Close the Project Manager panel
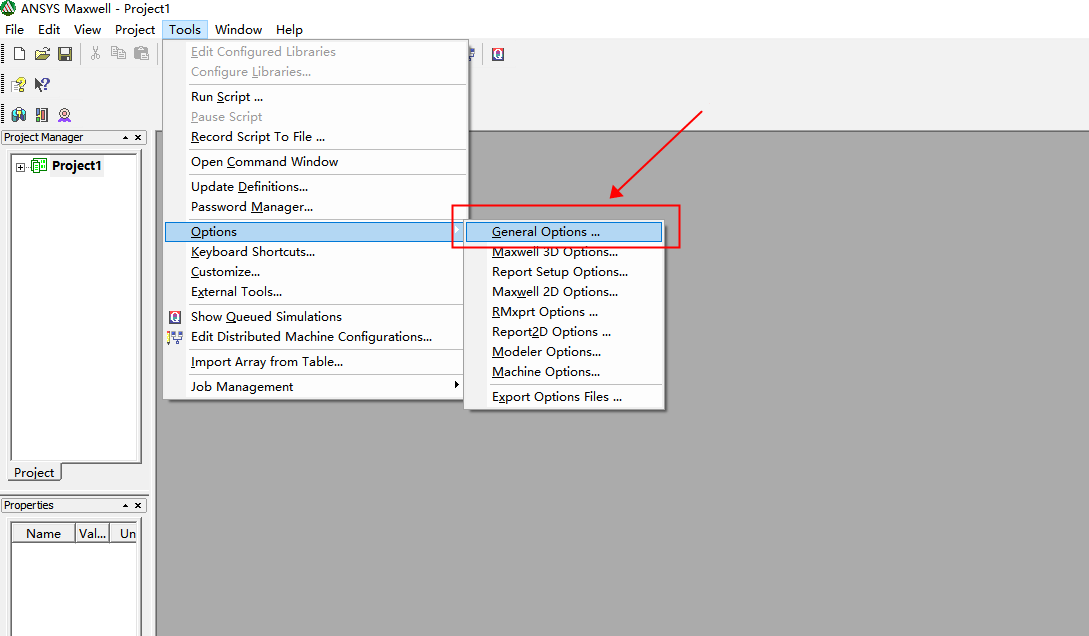Screen dimensions: 1089x636 [138, 138]
